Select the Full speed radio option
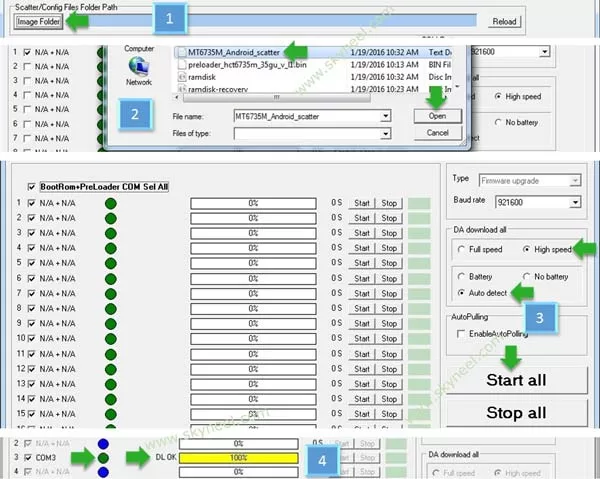Screen dimensions: 600x479 click(x=461, y=249)
